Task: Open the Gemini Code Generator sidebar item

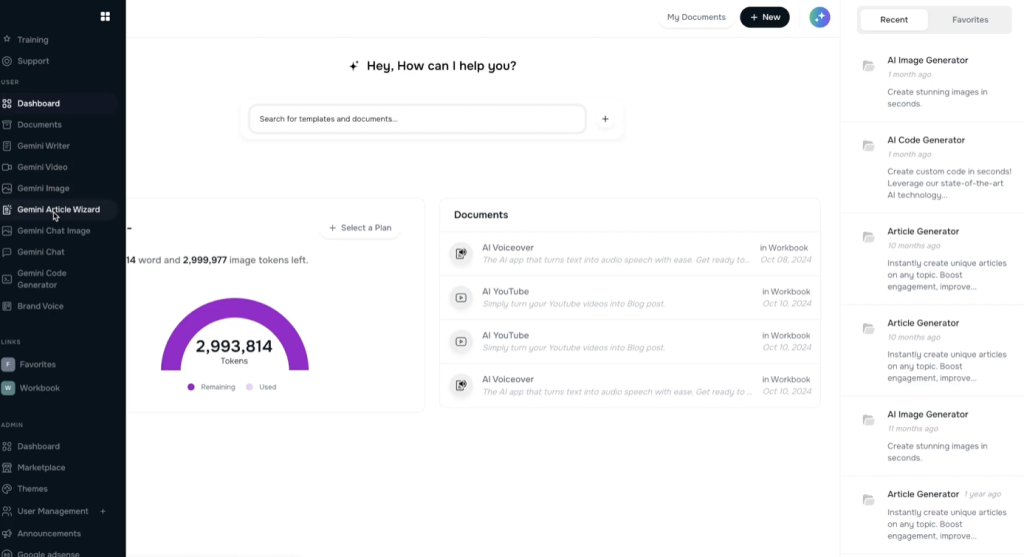Action: pos(42,278)
